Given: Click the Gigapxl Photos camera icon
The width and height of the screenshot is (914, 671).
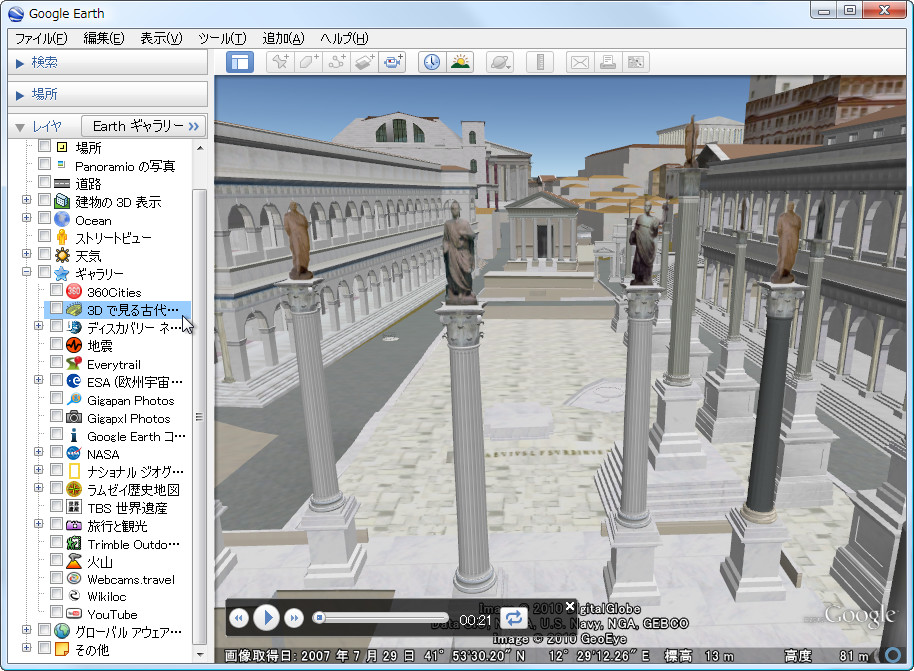Looking at the screenshot, I should pos(74,417).
